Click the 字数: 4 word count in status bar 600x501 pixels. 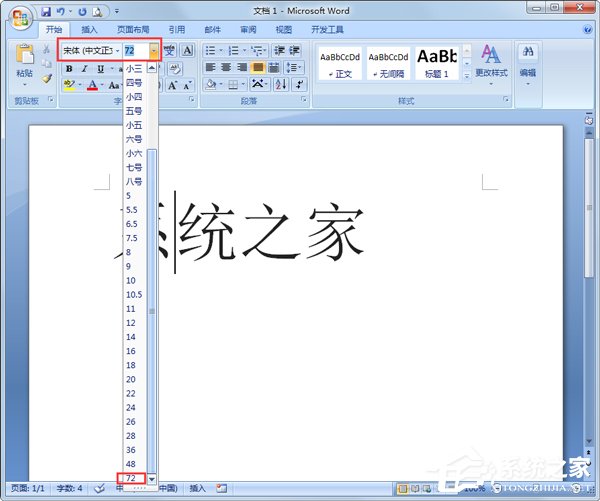coord(68,488)
